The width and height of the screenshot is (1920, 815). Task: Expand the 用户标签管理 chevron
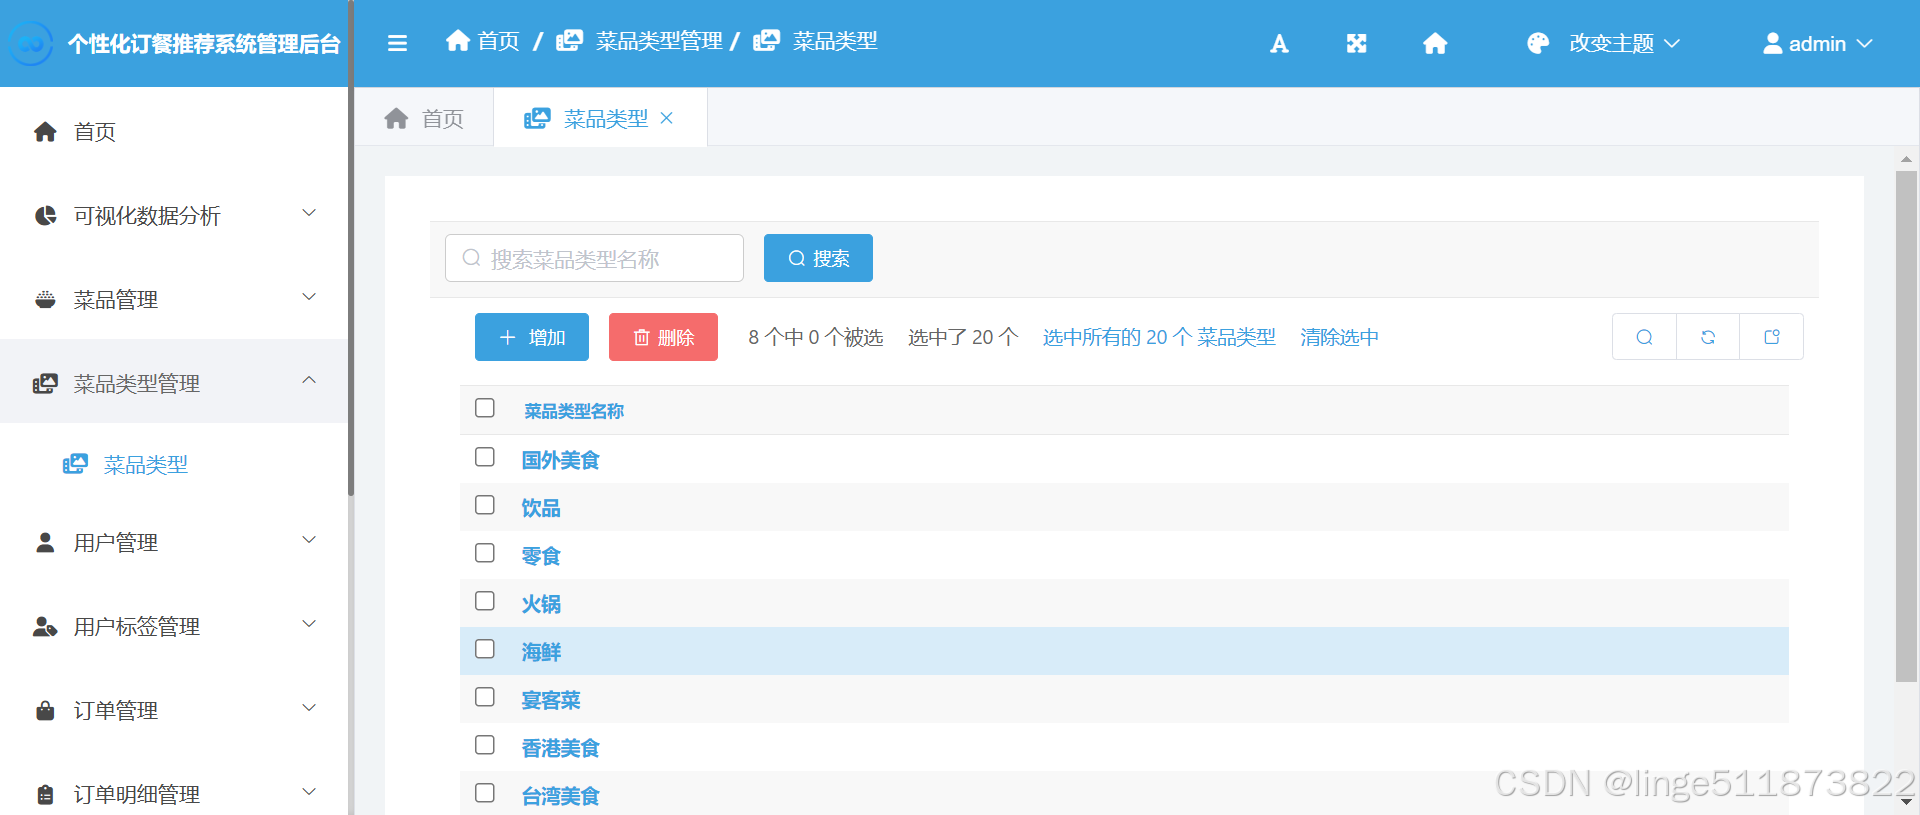[x=309, y=624]
